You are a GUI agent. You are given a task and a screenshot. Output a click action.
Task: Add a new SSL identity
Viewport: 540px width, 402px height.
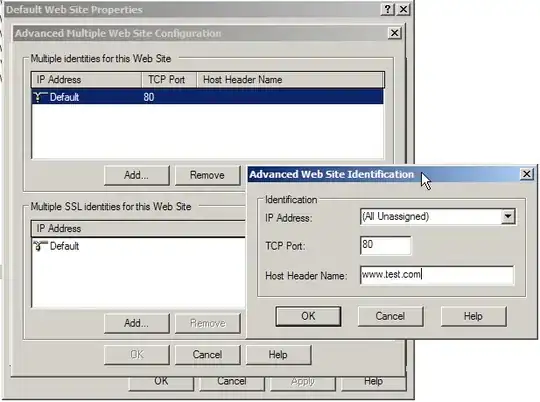pyautogui.click(x=136, y=323)
